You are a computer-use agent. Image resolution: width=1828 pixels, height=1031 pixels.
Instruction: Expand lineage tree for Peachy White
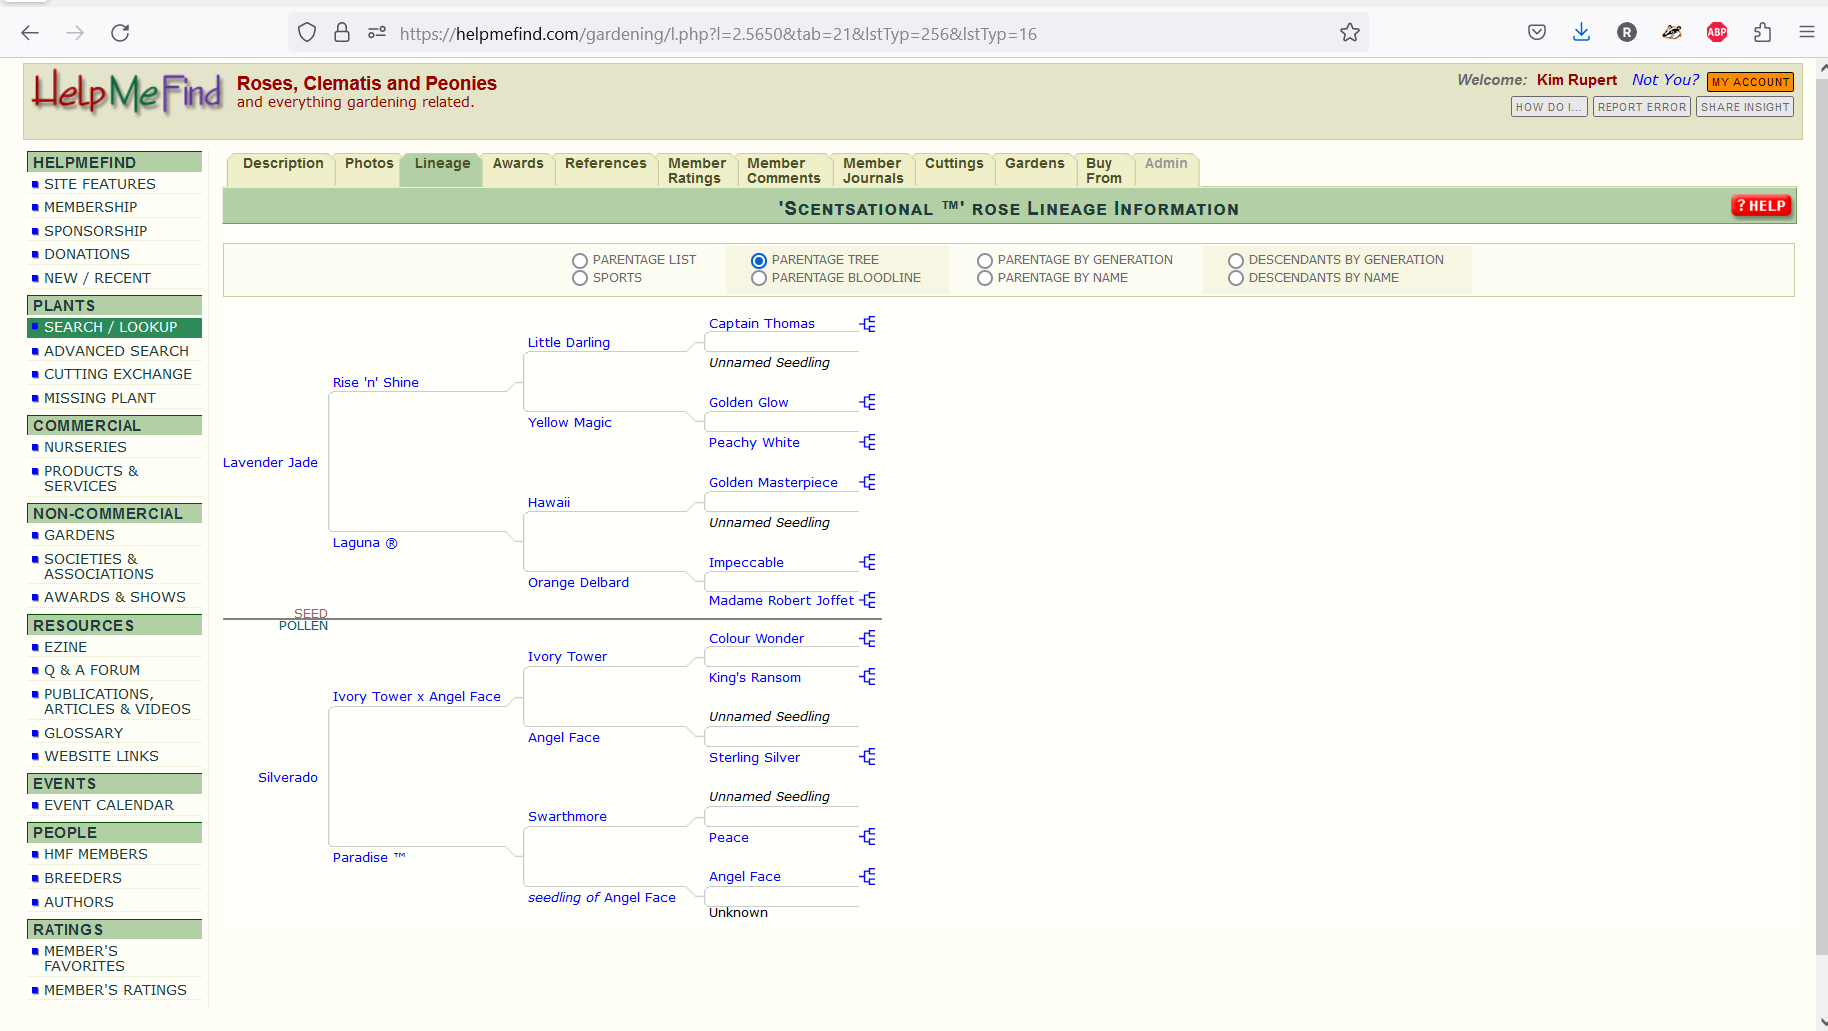pyautogui.click(x=868, y=442)
